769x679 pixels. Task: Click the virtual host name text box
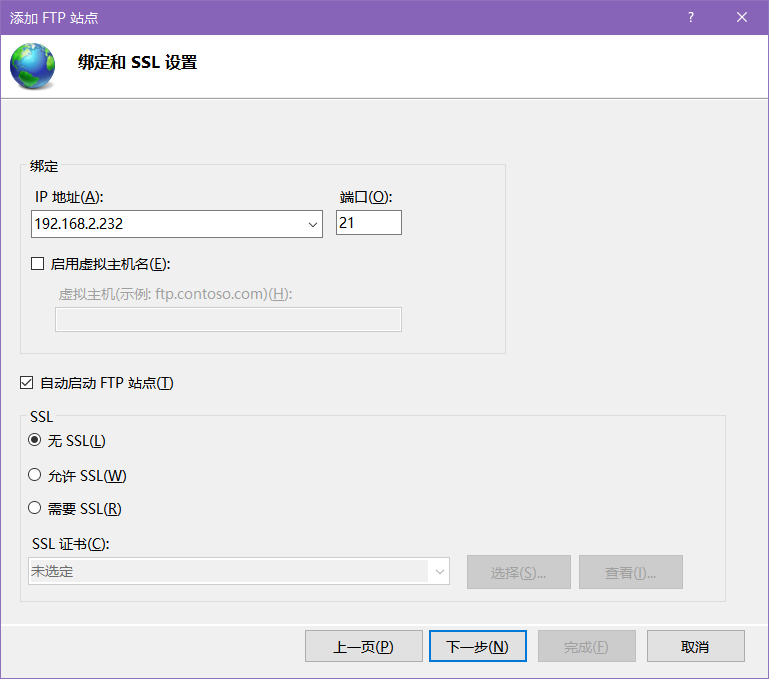228,319
